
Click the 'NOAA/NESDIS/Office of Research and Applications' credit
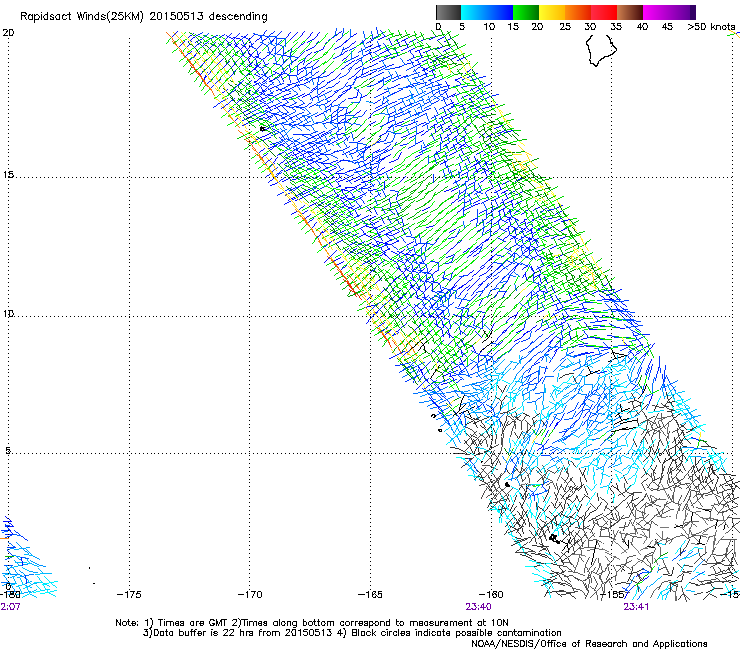point(589,644)
